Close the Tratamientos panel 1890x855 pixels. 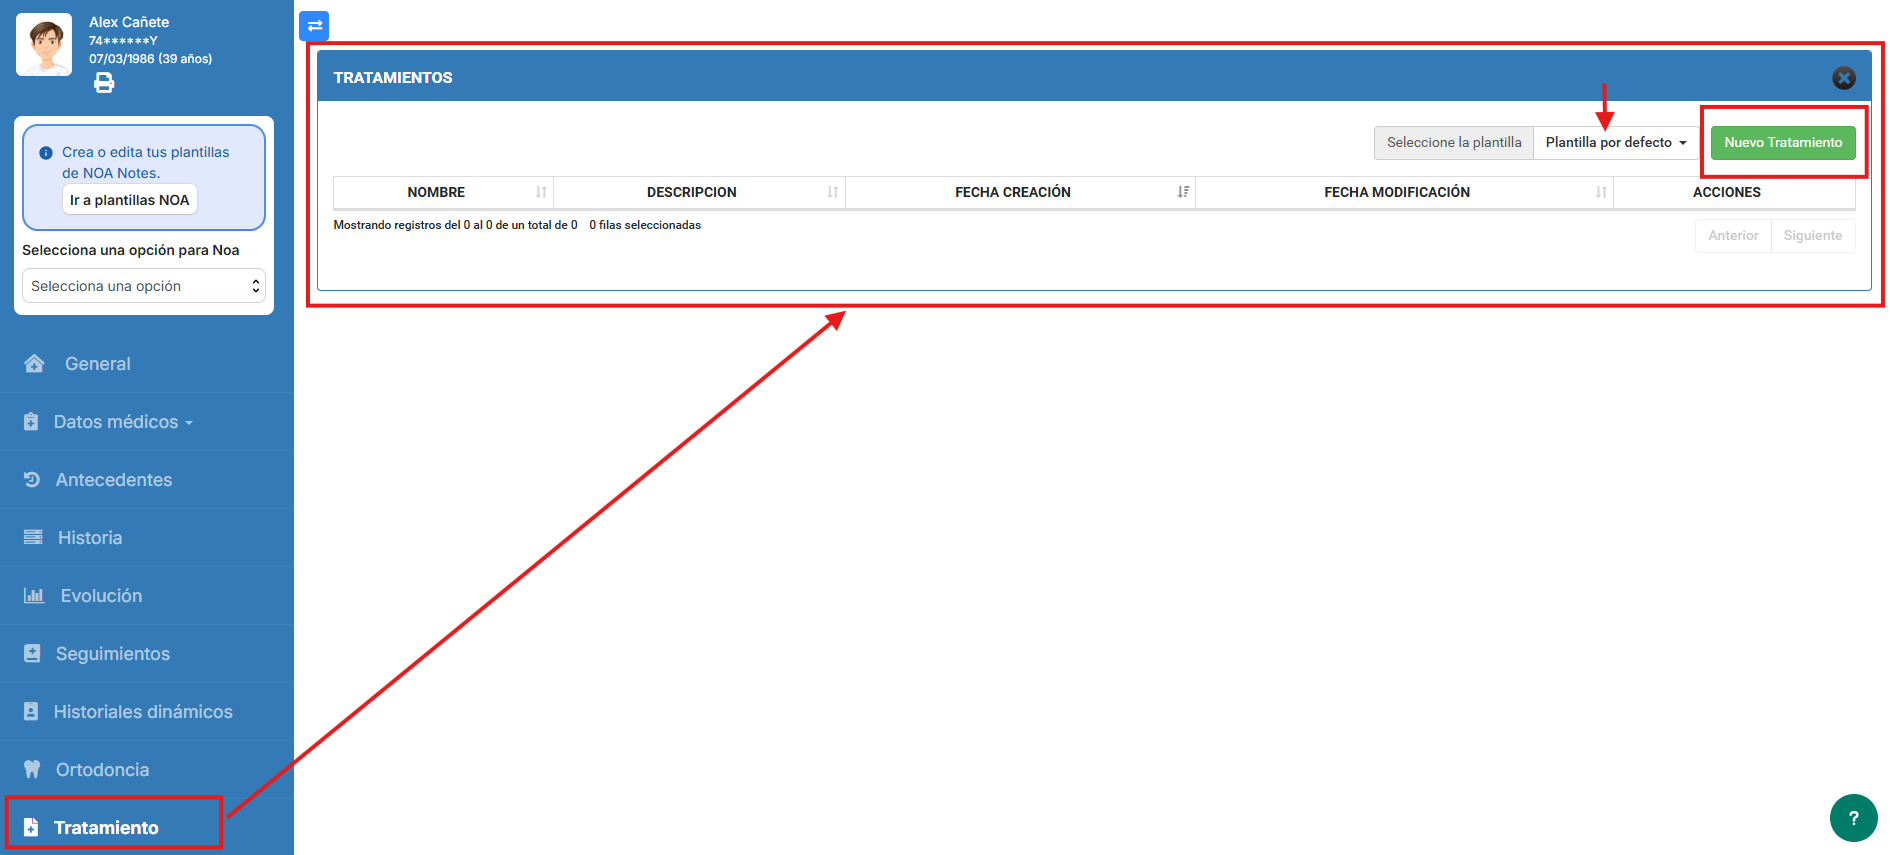click(1843, 78)
